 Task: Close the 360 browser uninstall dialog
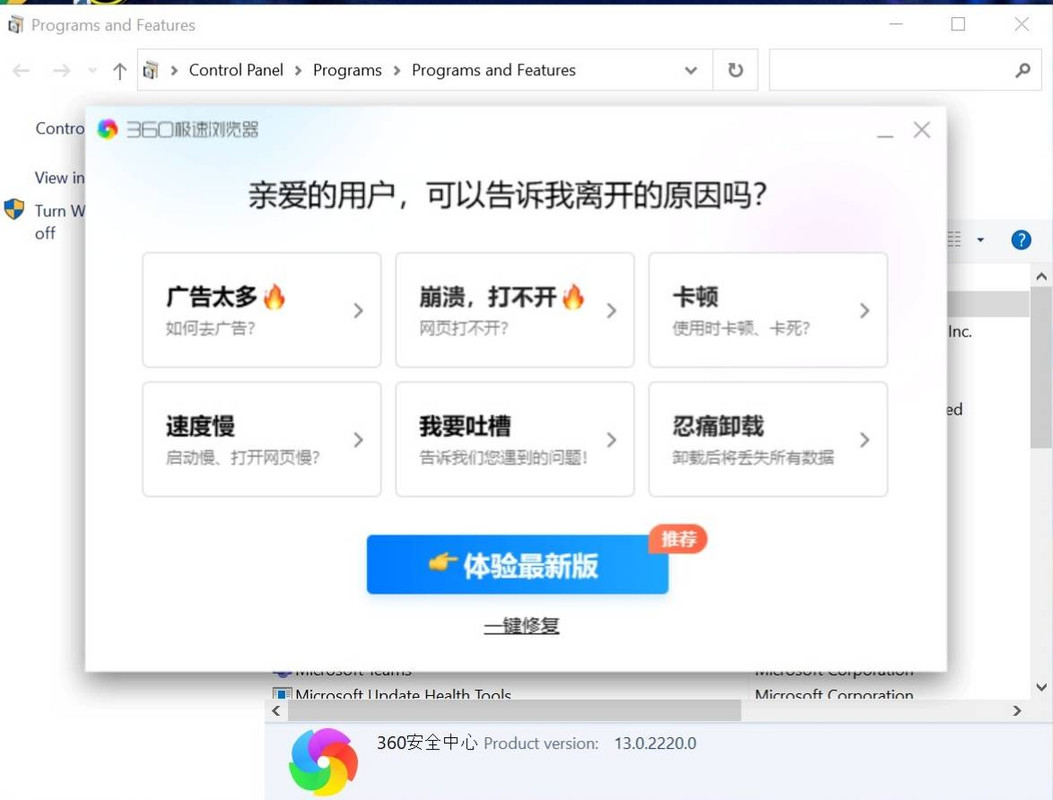tap(921, 130)
